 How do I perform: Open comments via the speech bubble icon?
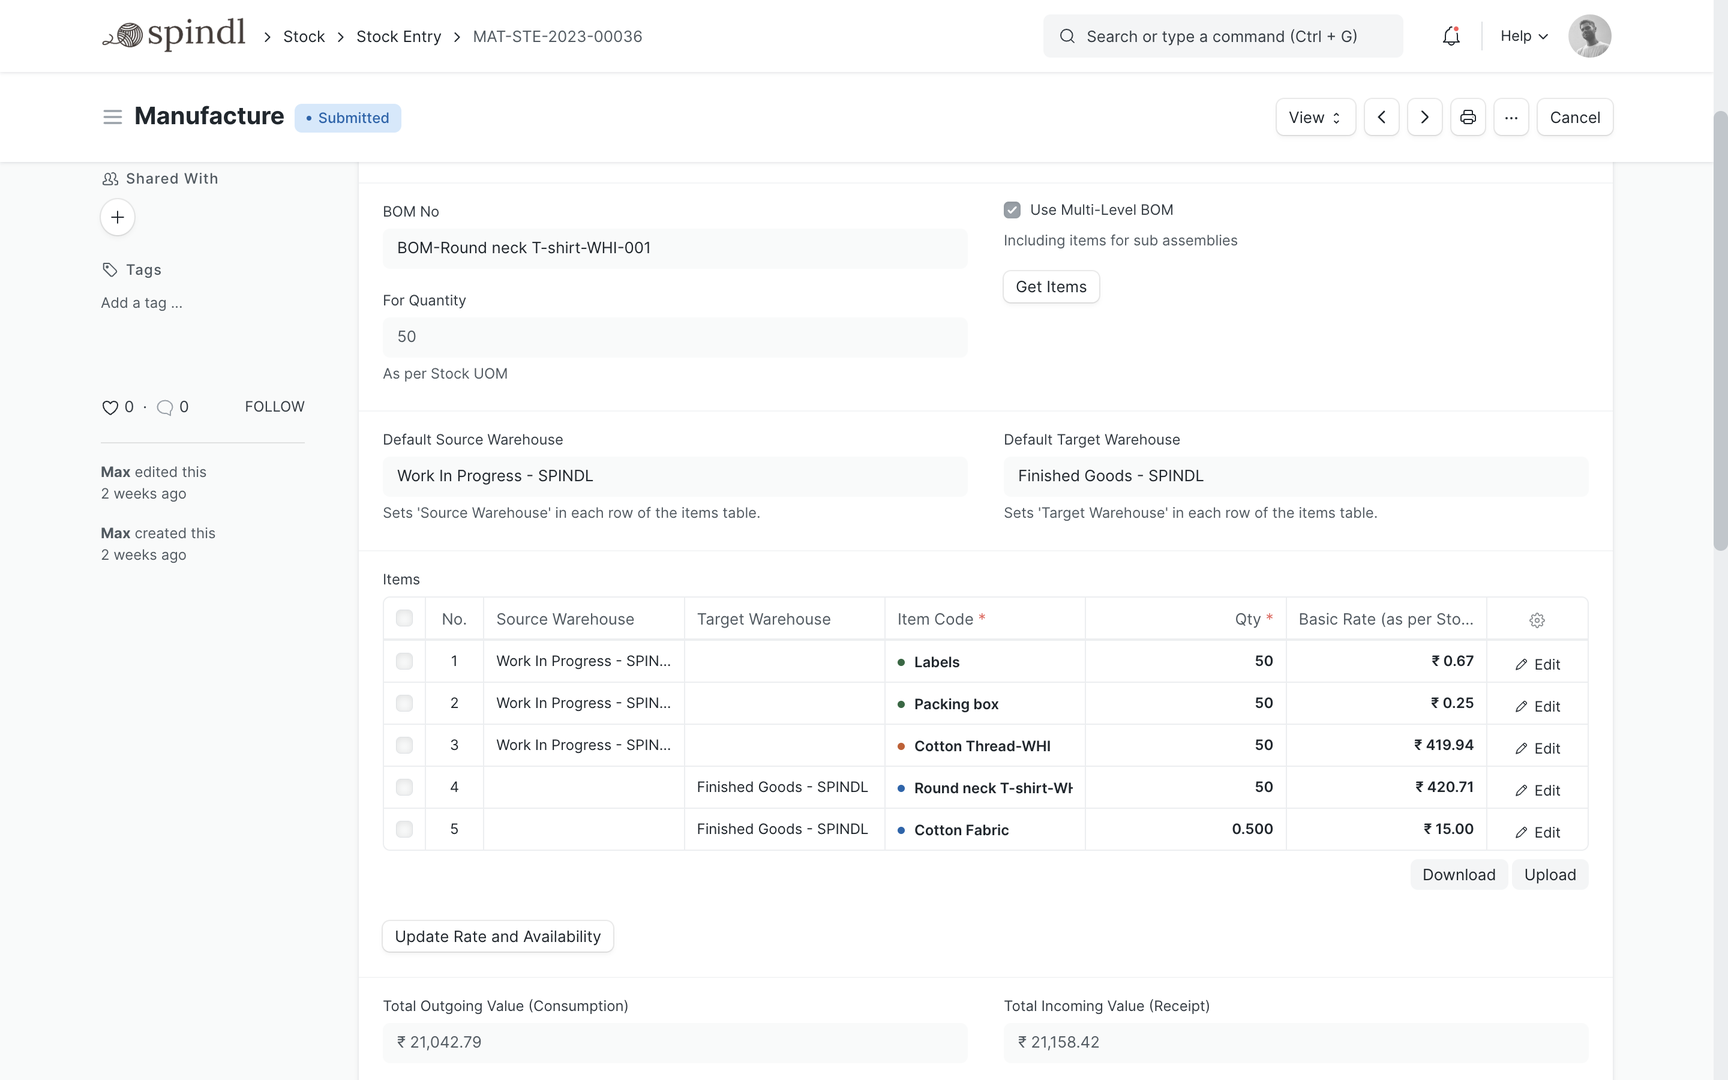pyautogui.click(x=164, y=408)
